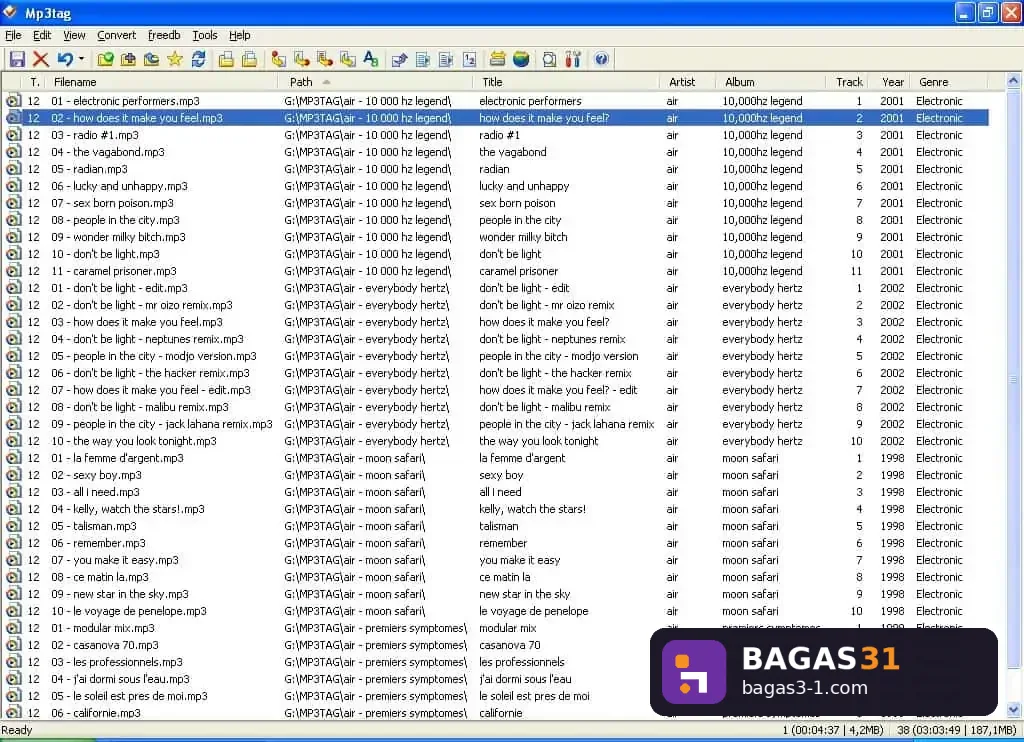The width and height of the screenshot is (1024, 742).
Task: Click the Change directory folder icon with green check
Action: tap(105, 59)
